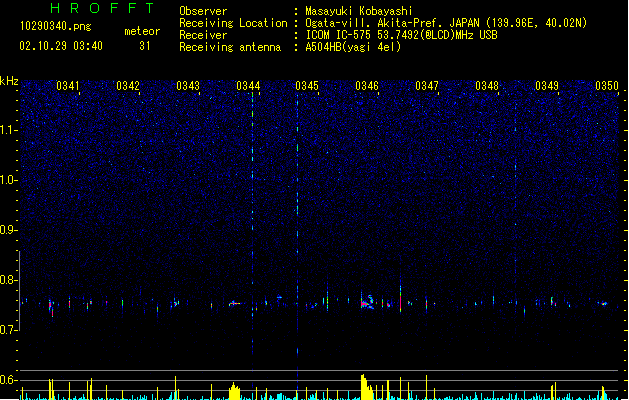Click the 0346 time marker
Viewport: 629px width, 400px height.
[x=367, y=86]
